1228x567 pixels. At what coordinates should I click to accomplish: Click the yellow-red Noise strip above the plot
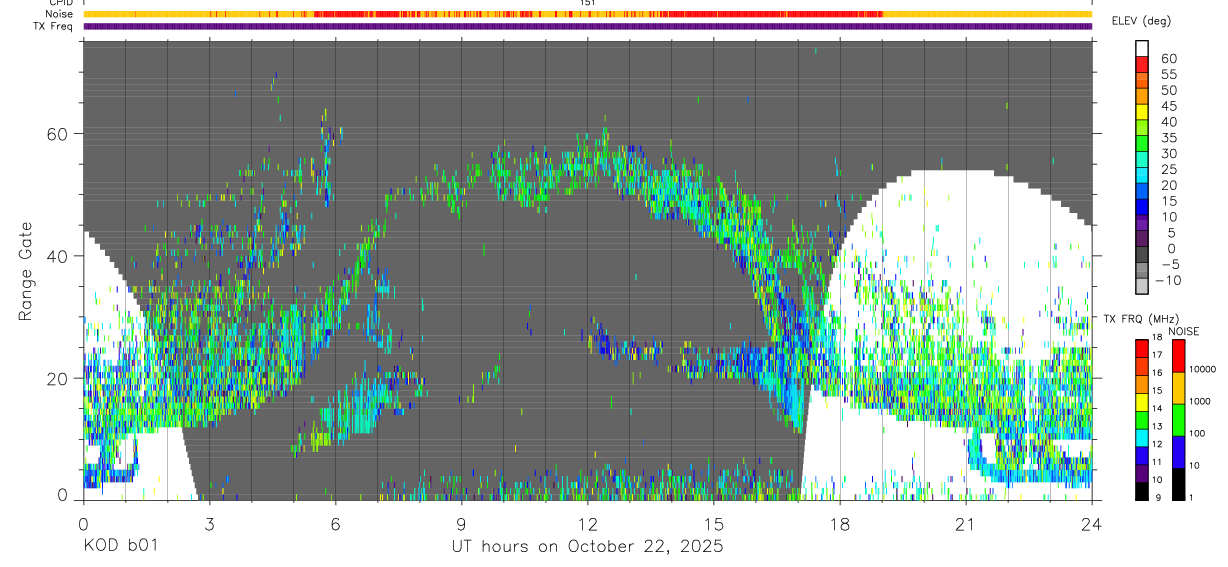[587, 14]
